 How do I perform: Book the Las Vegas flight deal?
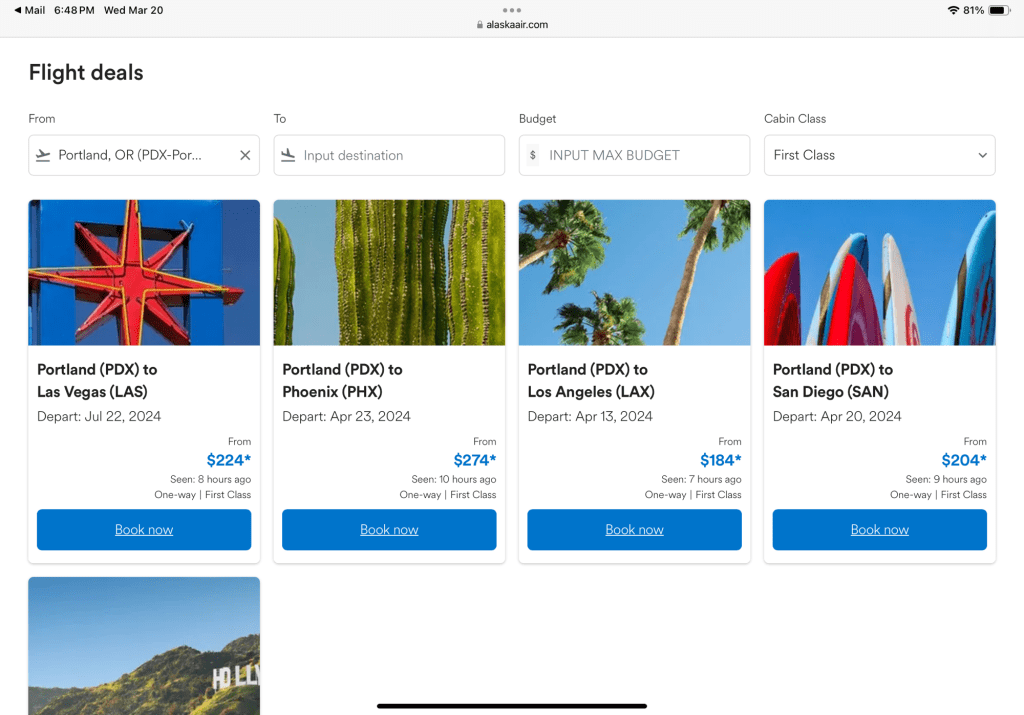coord(144,530)
